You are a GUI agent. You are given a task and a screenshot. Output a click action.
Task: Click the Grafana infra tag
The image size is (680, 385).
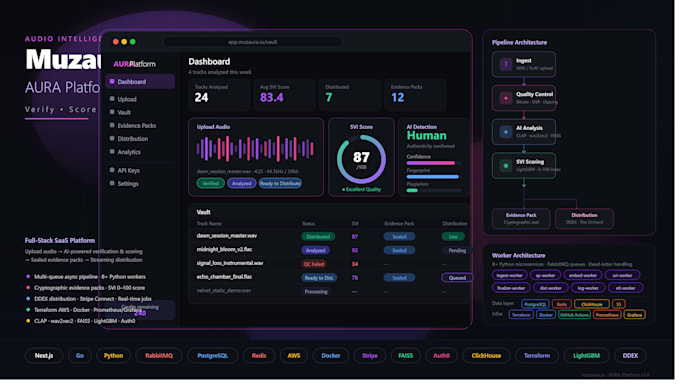(x=634, y=315)
